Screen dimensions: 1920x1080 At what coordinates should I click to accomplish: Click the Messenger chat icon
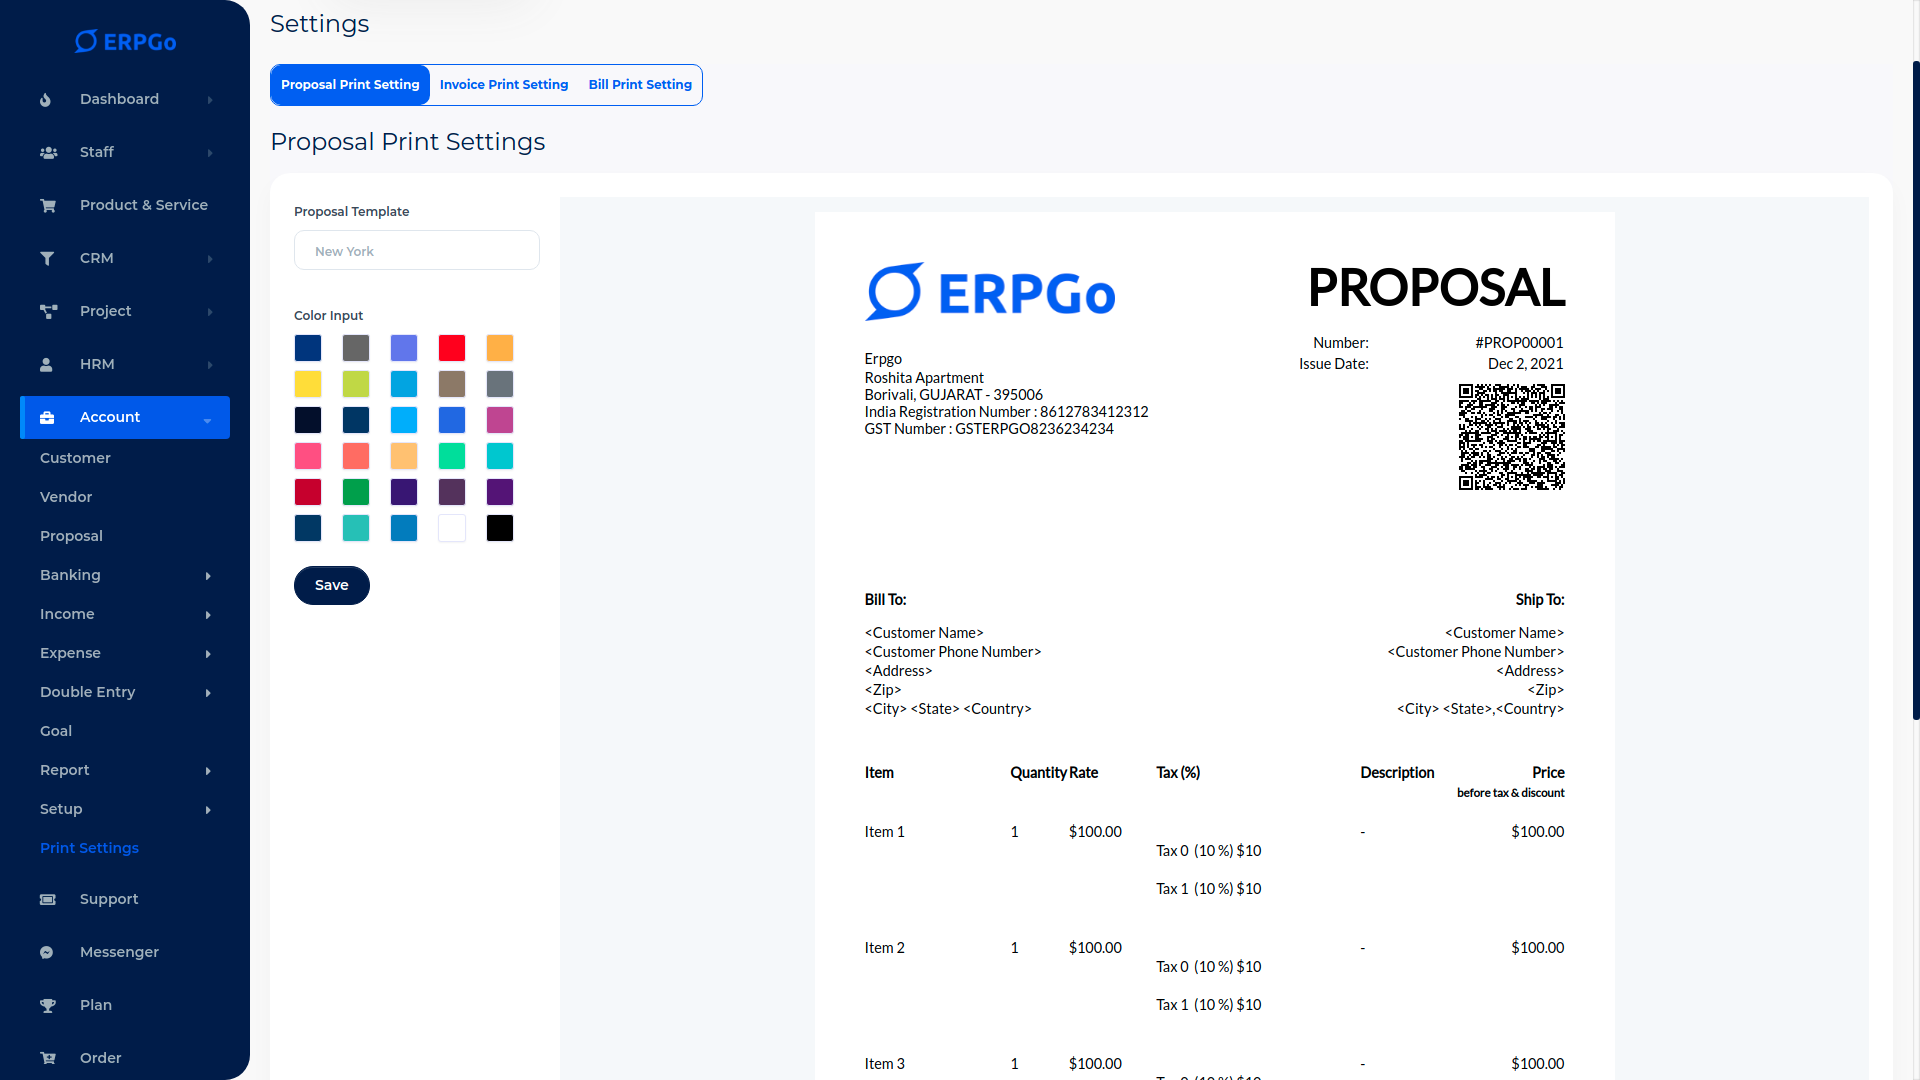46,953
